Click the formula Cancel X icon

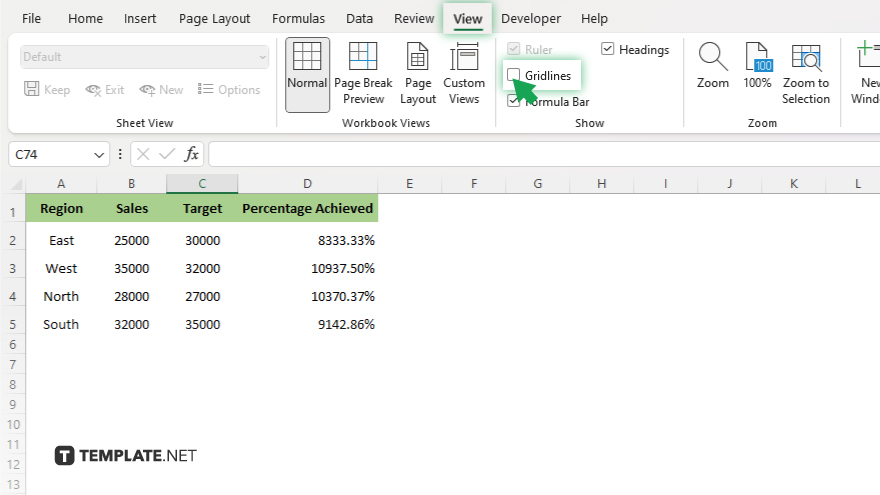(143, 154)
